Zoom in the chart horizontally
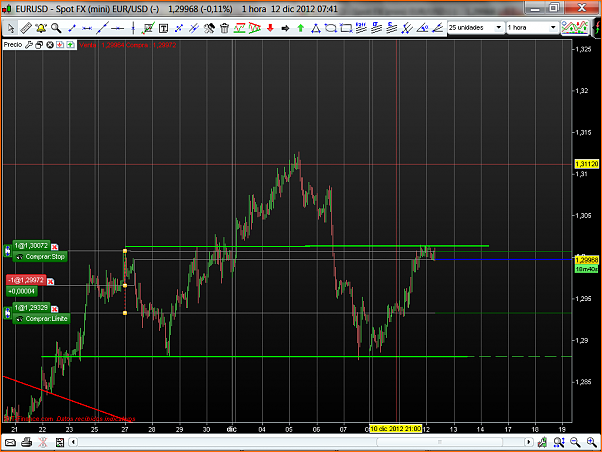 click(x=592, y=443)
